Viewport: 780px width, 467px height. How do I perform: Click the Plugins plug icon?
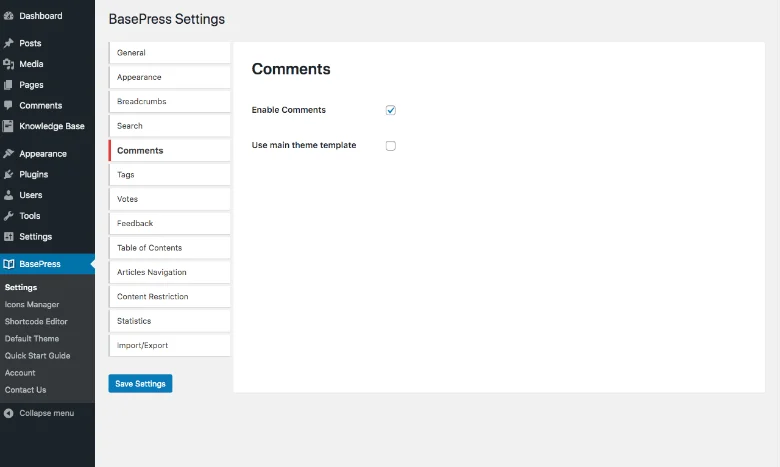pos(8,175)
